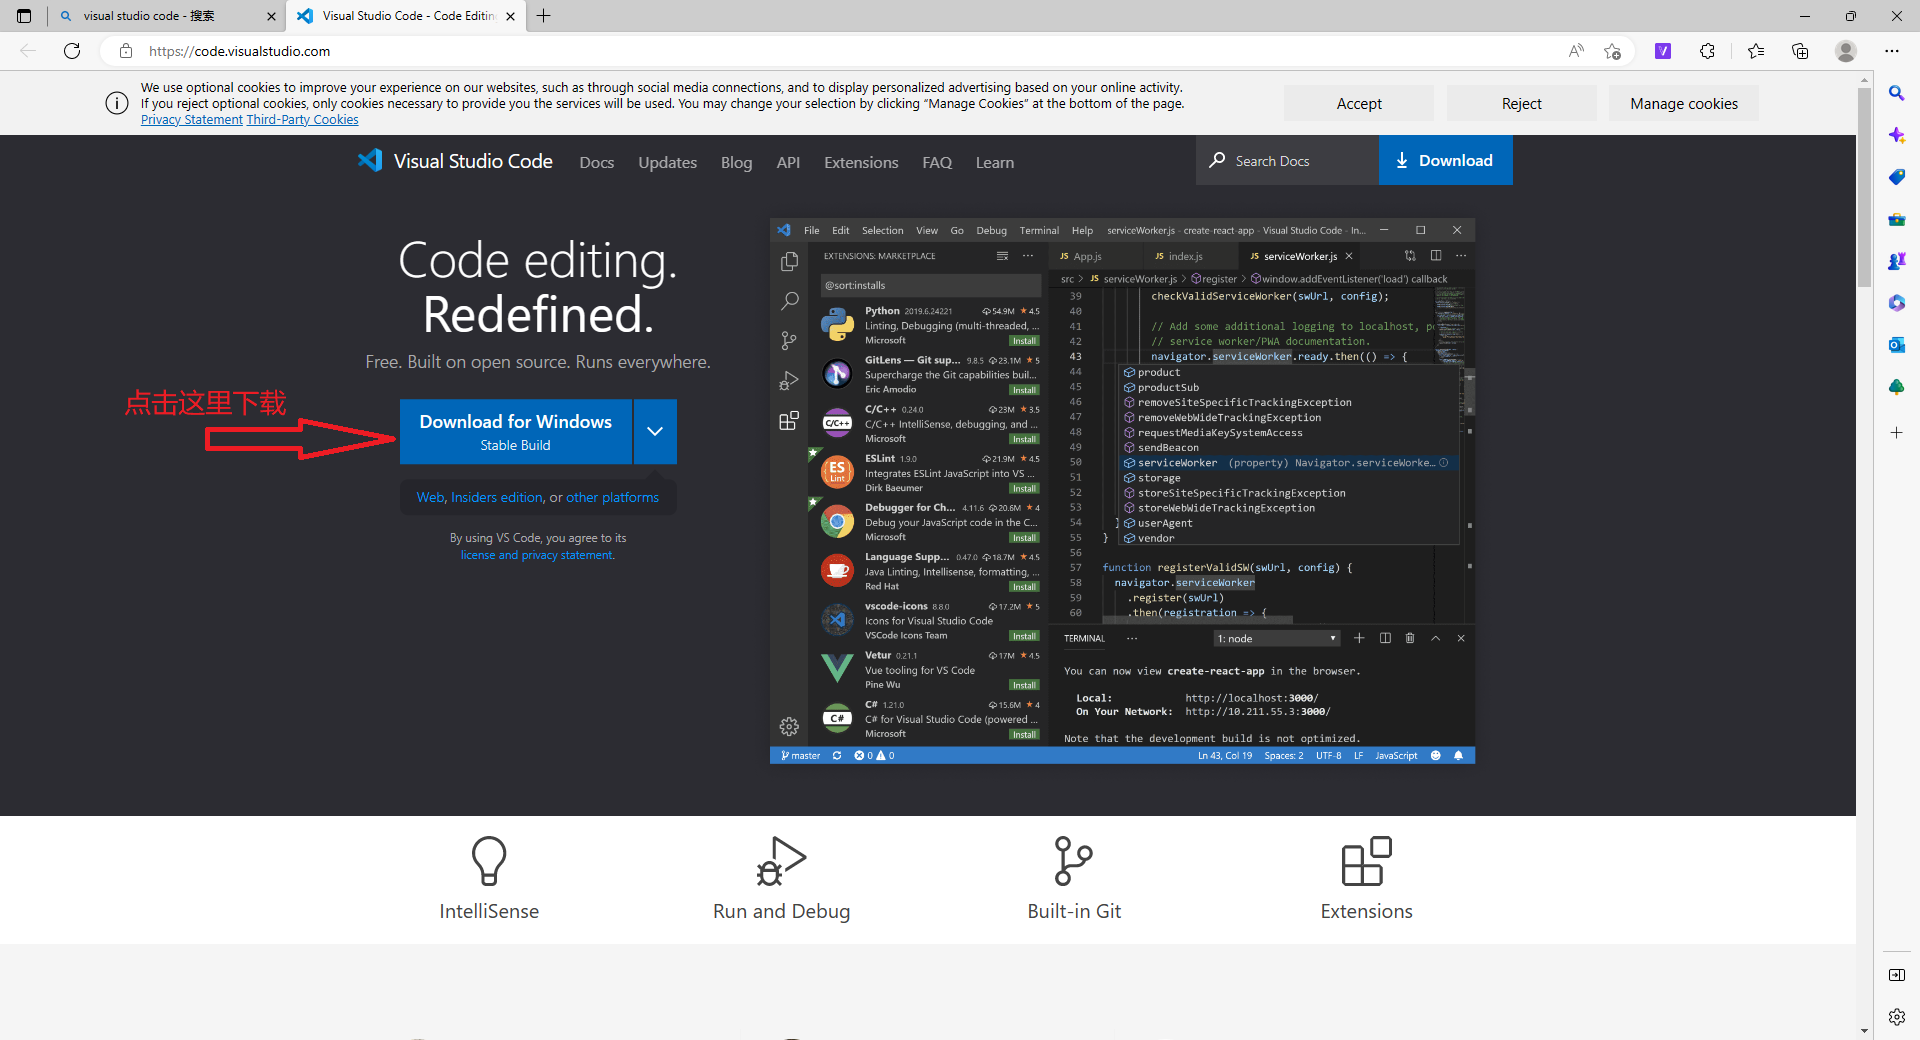Screen dimensions: 1920x1040
Task: Open the Third-Party Cookies link
Action: 302,120
